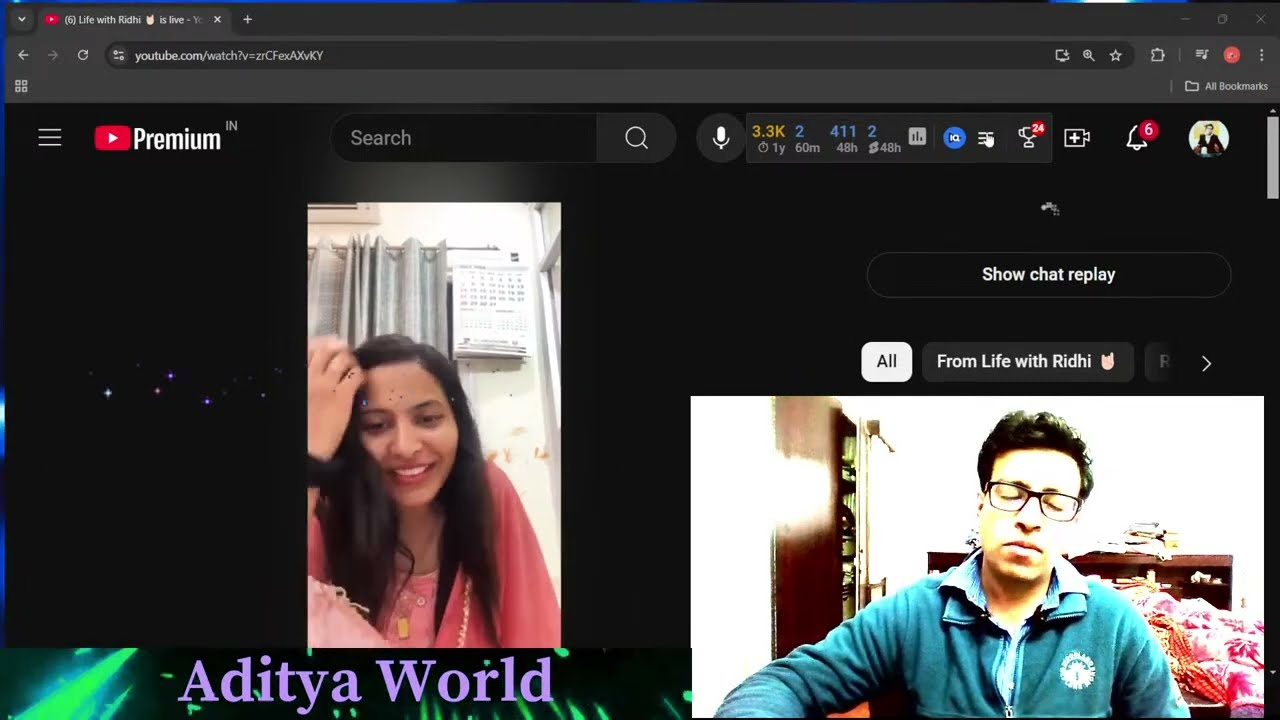Click the magnifier search button
Screen dimensions: 1280x720
[636, 138]
